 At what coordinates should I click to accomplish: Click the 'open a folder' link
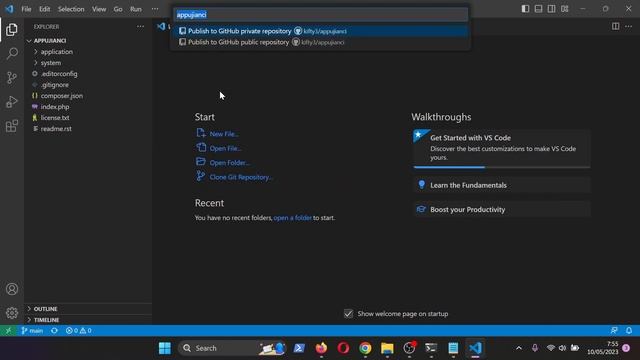tap(292, 218)
